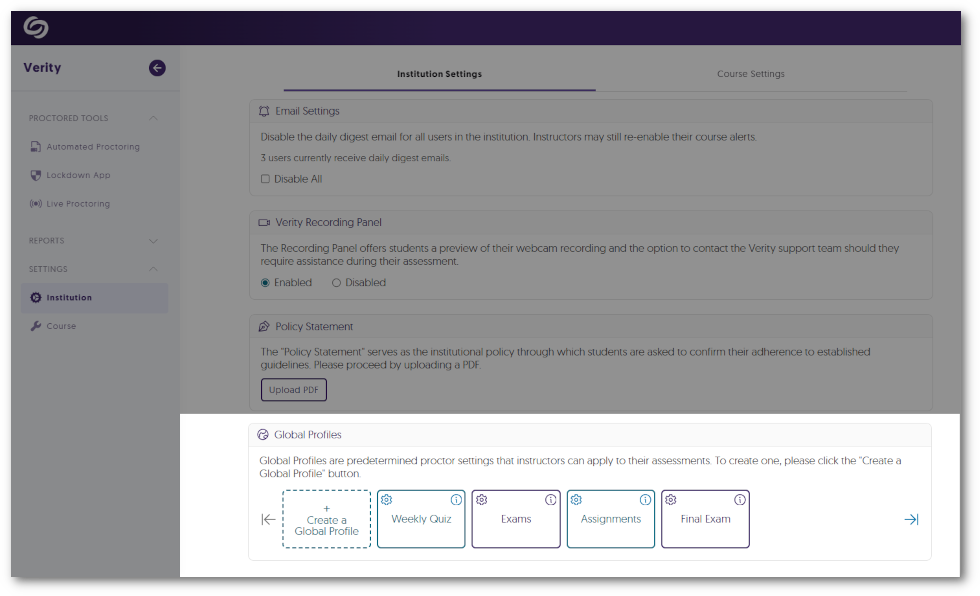This screenshot has width=980, height=596.
Task: Click the Global Profiles section icon
Action: [x=263, y=434]
